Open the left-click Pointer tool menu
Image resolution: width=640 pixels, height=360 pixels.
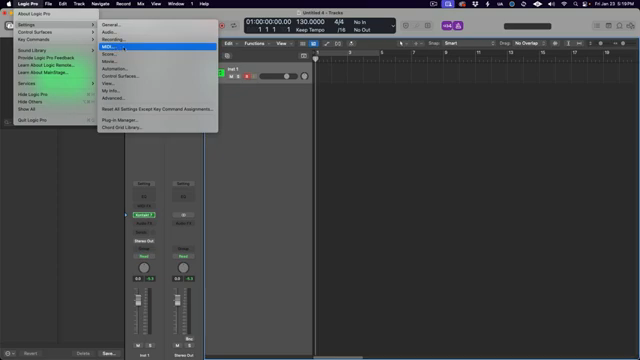click(x=403, y=43)
